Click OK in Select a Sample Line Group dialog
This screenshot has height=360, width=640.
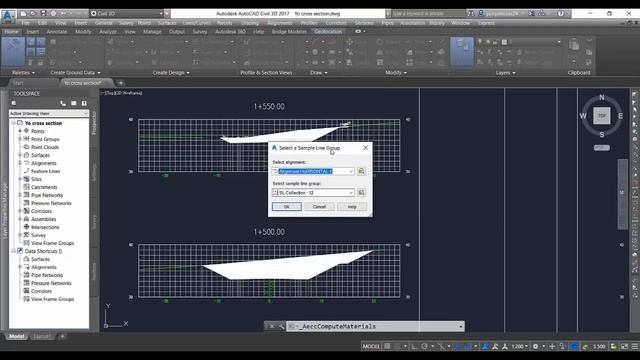pos(287,207)
